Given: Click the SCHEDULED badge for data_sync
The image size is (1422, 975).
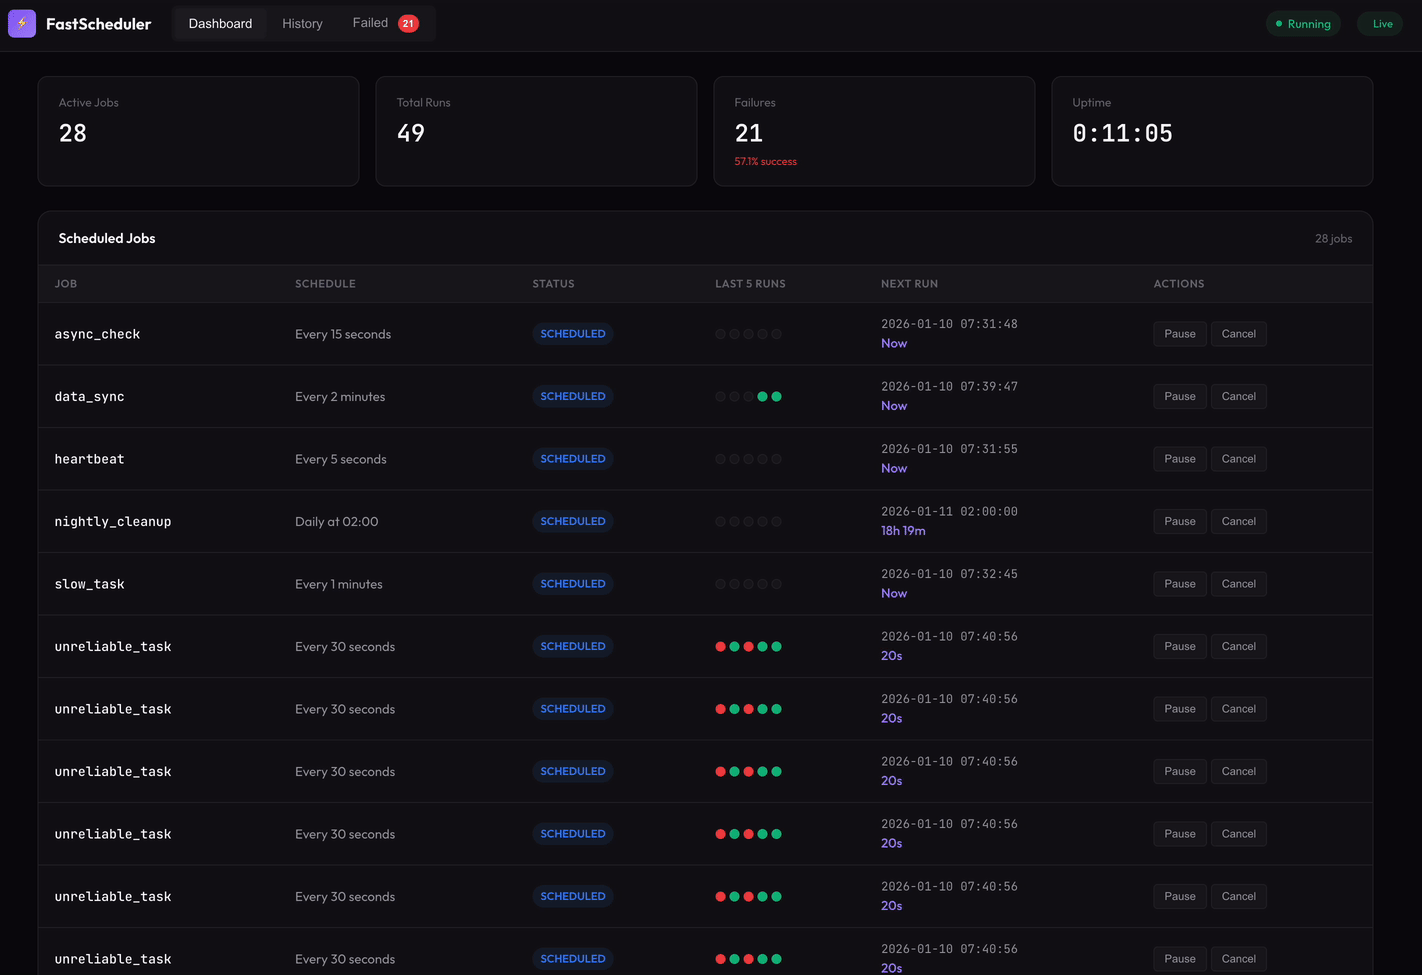Looking at the screenshot, I should click(573, 396).
